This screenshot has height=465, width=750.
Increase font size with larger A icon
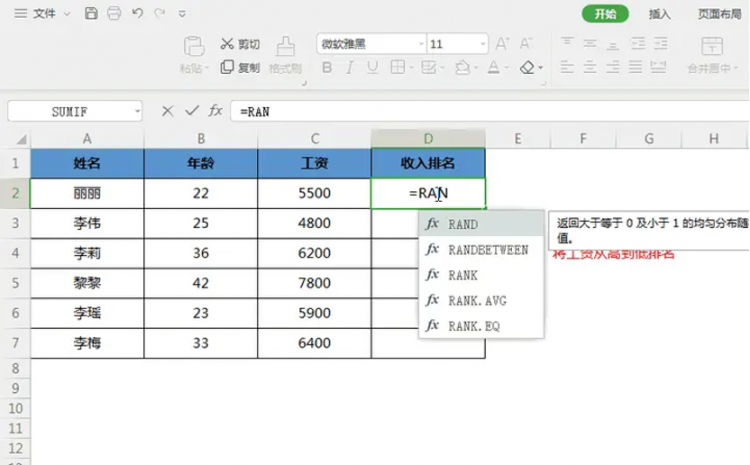click(502, 44)
